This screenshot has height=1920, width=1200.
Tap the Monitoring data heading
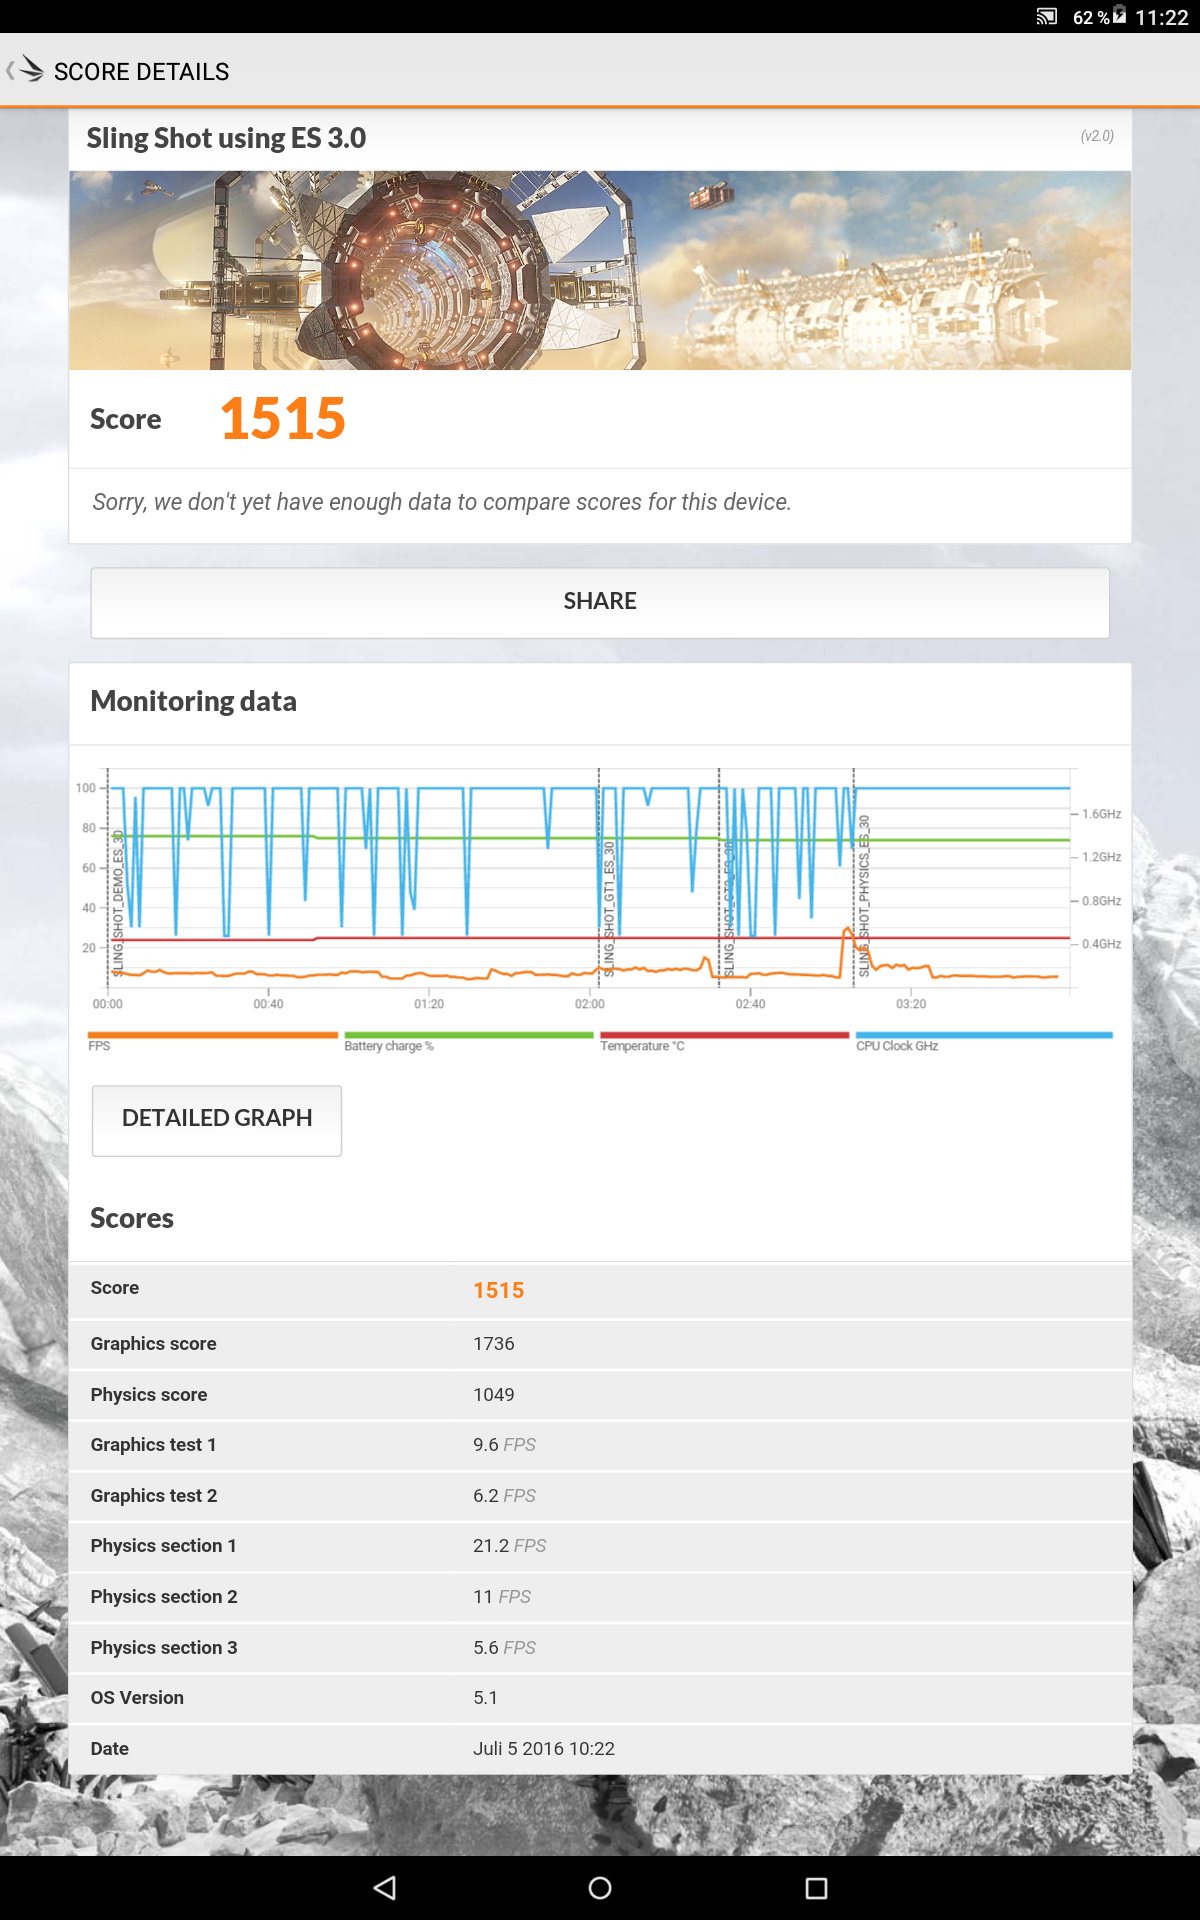coord(193,702)
